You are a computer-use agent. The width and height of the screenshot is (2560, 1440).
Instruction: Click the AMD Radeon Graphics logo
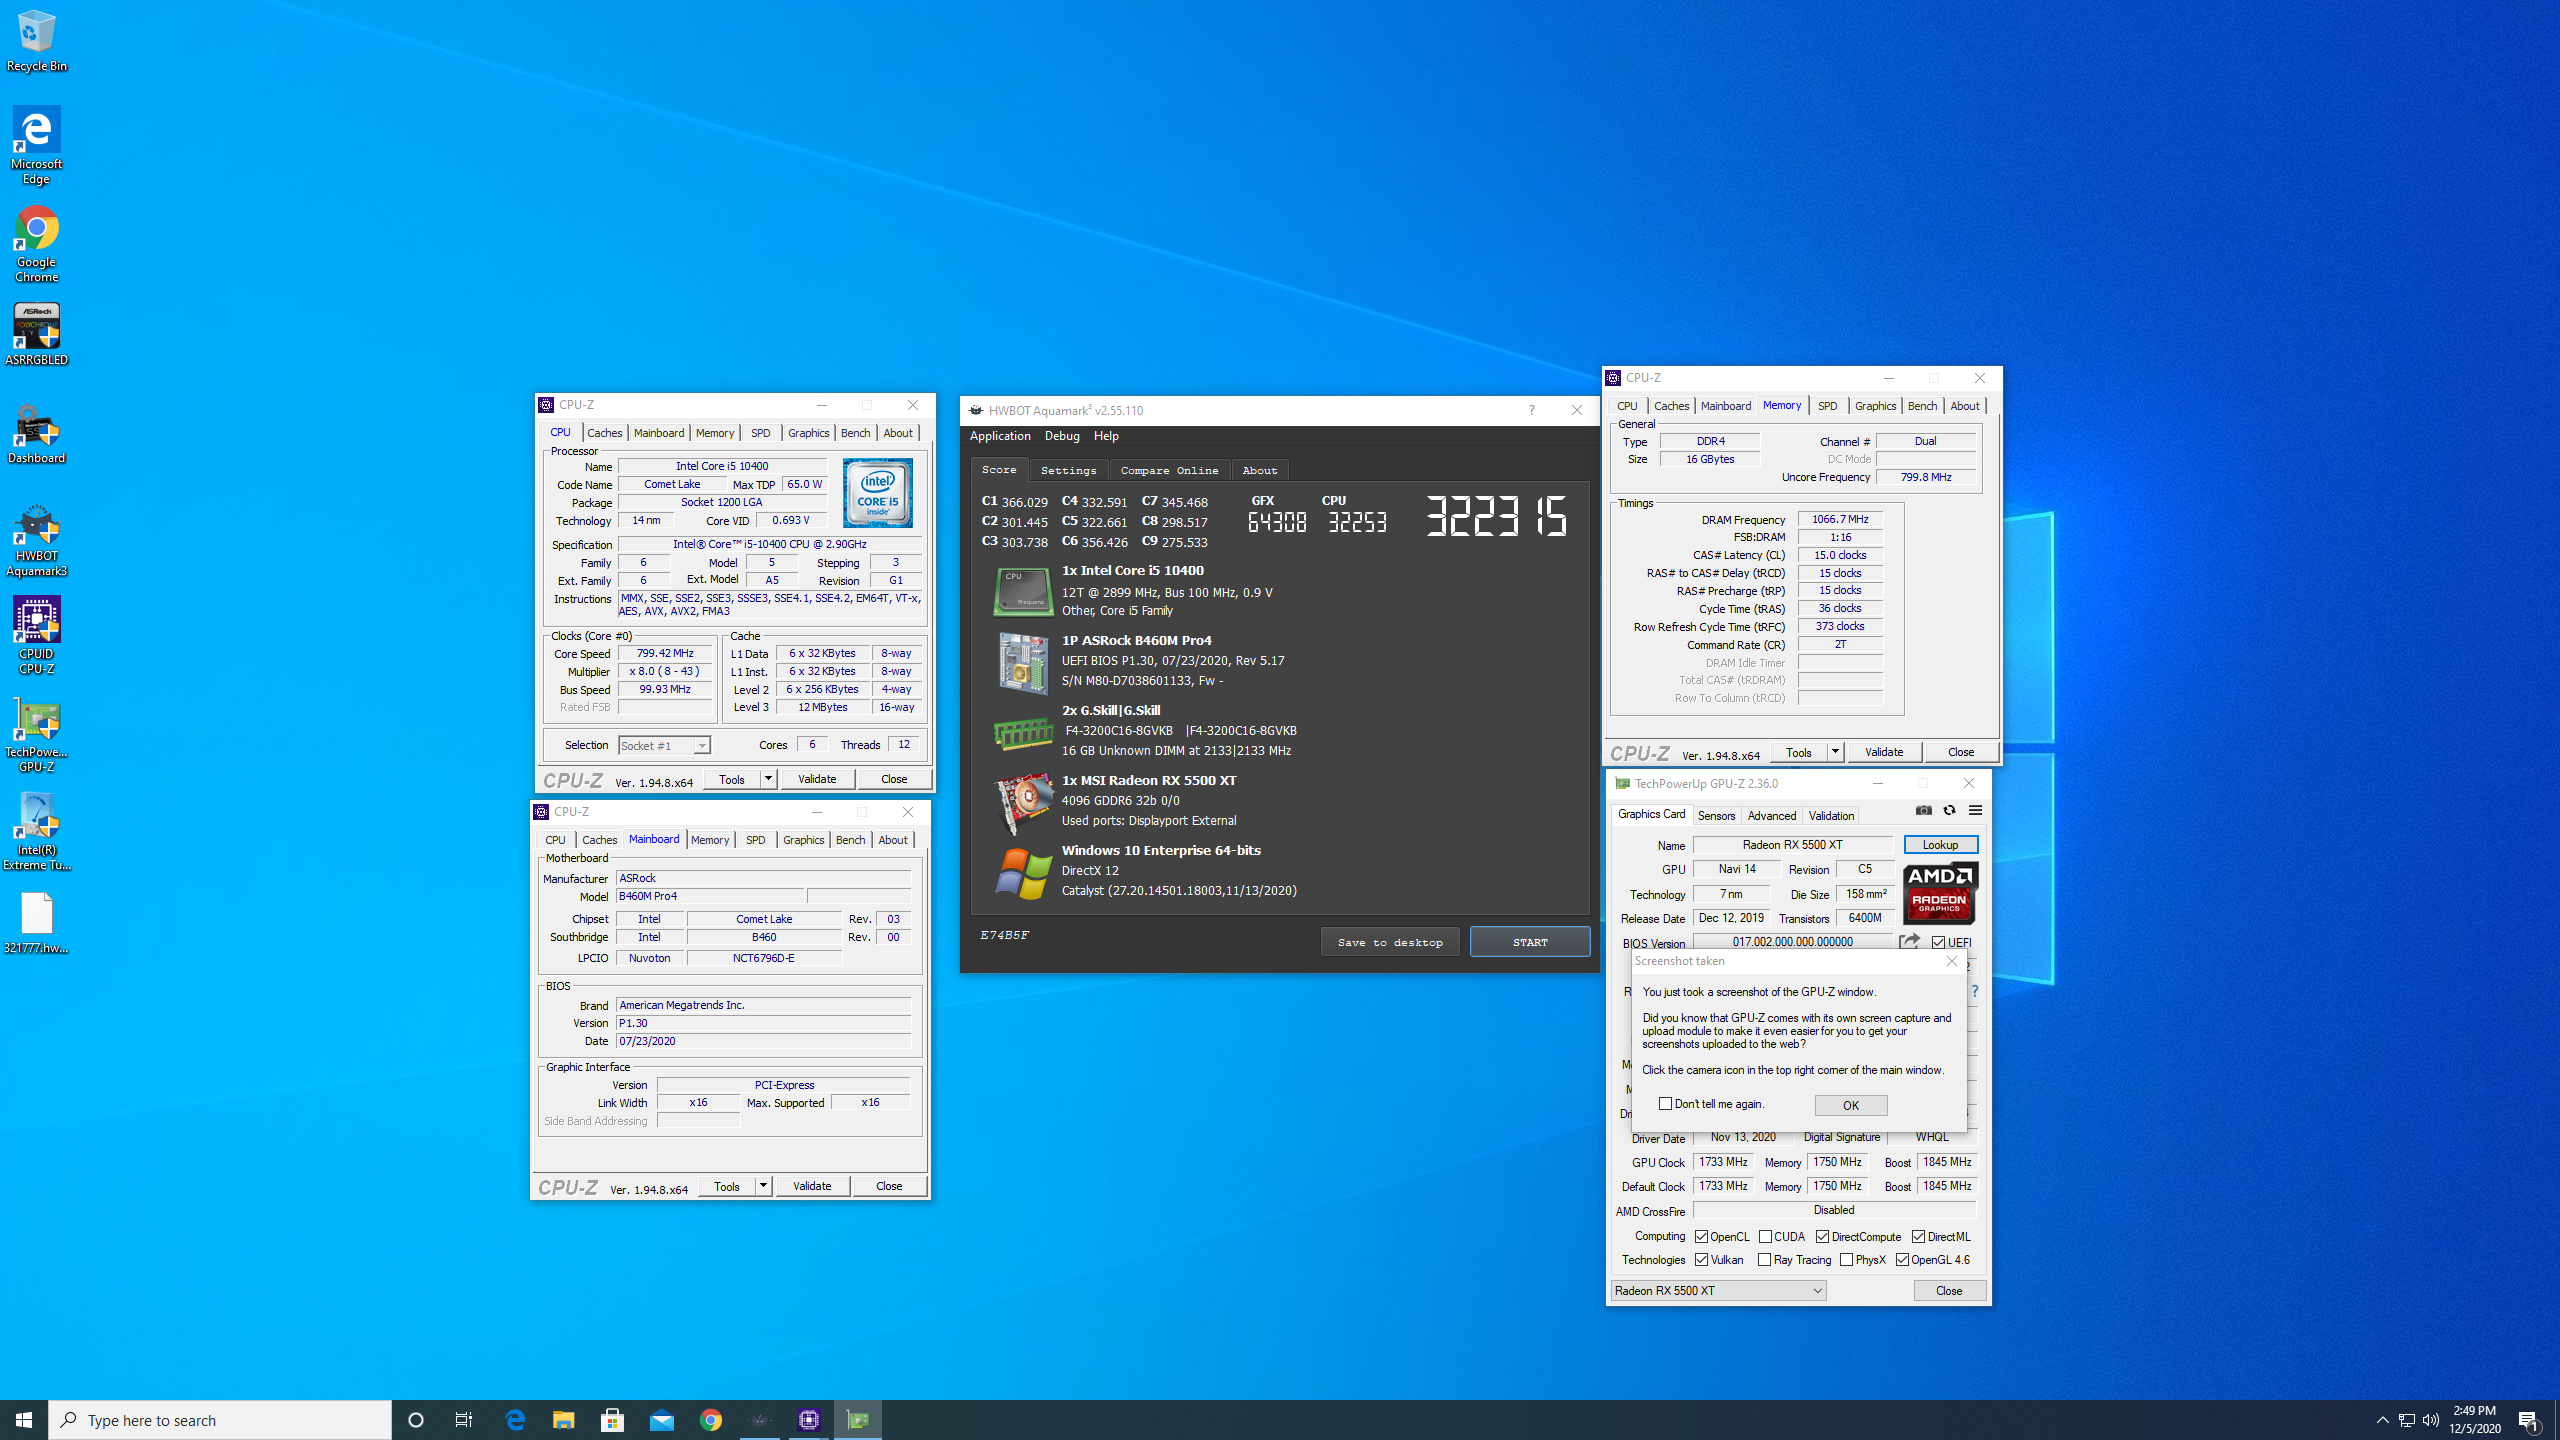coord(1940,892)
